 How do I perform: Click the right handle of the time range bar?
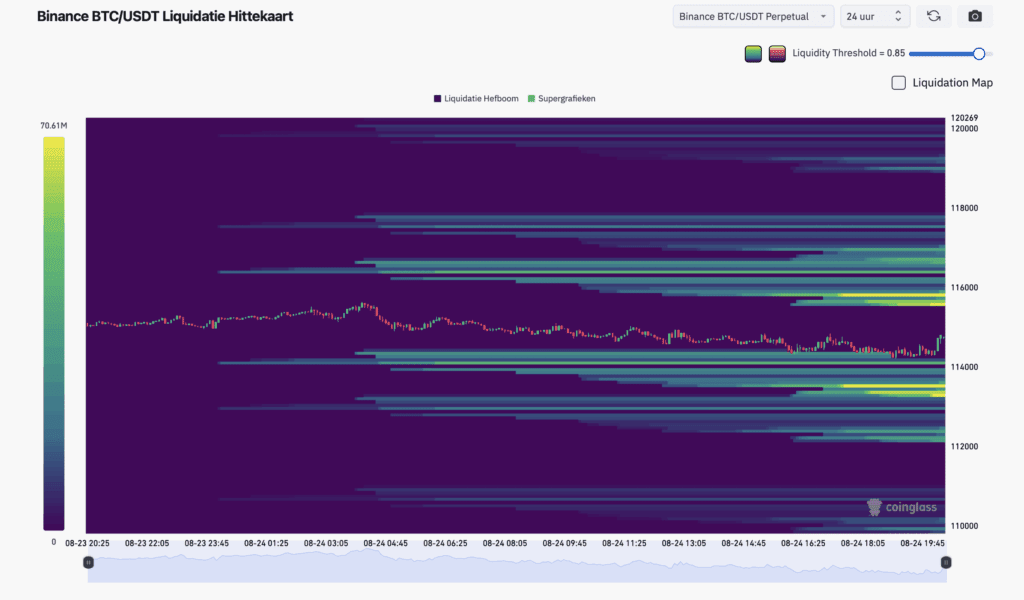[x=946, y=563]
